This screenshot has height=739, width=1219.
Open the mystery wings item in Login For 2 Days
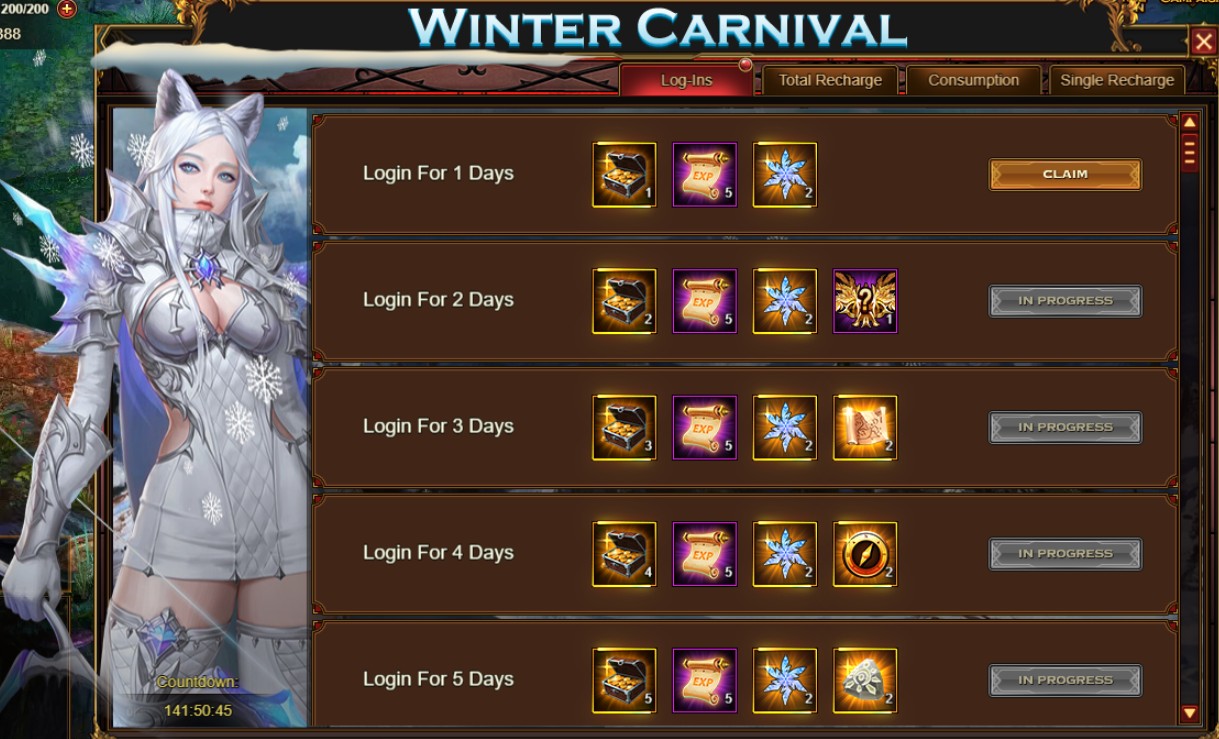(865, 301)
